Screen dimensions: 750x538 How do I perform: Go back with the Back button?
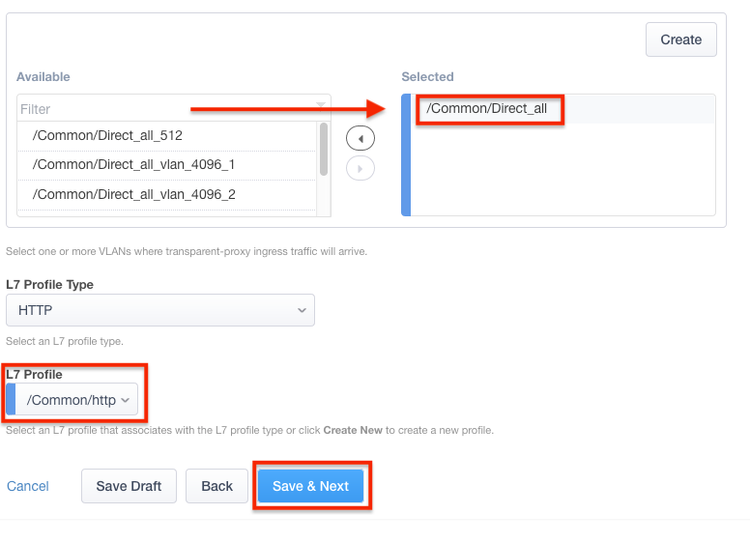pos(217,486)
